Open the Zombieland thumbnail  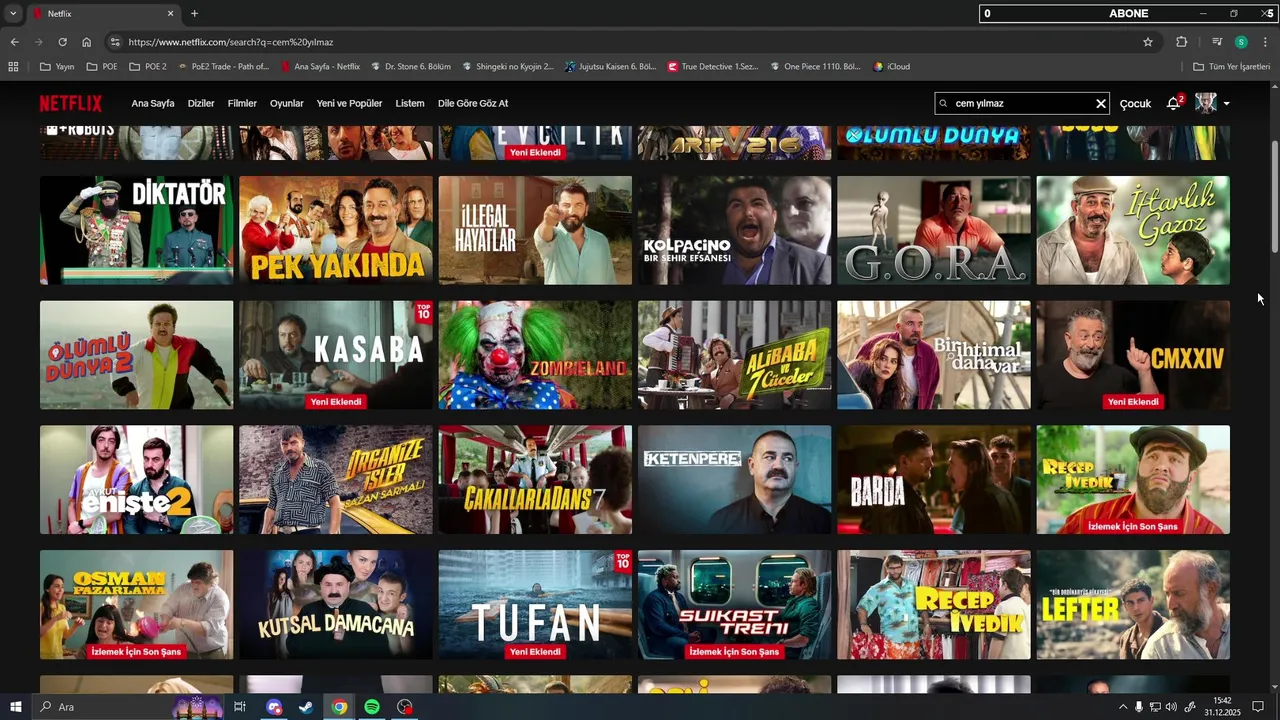[535, 355]
